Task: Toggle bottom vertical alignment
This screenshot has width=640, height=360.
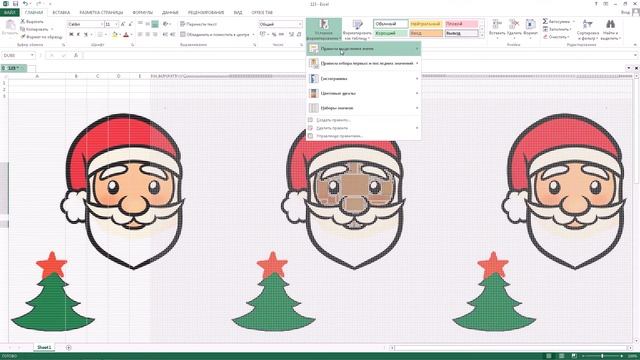Action: [x=155, y=24]
